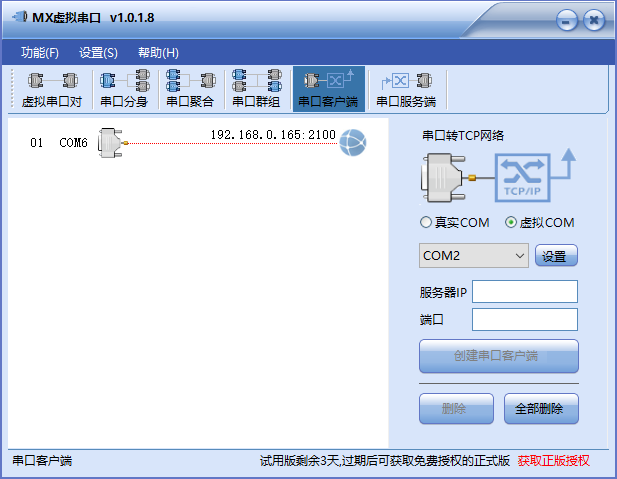The image size is (617, 479).
Task: Click the 串口客户端 status bar text
Action: pos(42,461)
